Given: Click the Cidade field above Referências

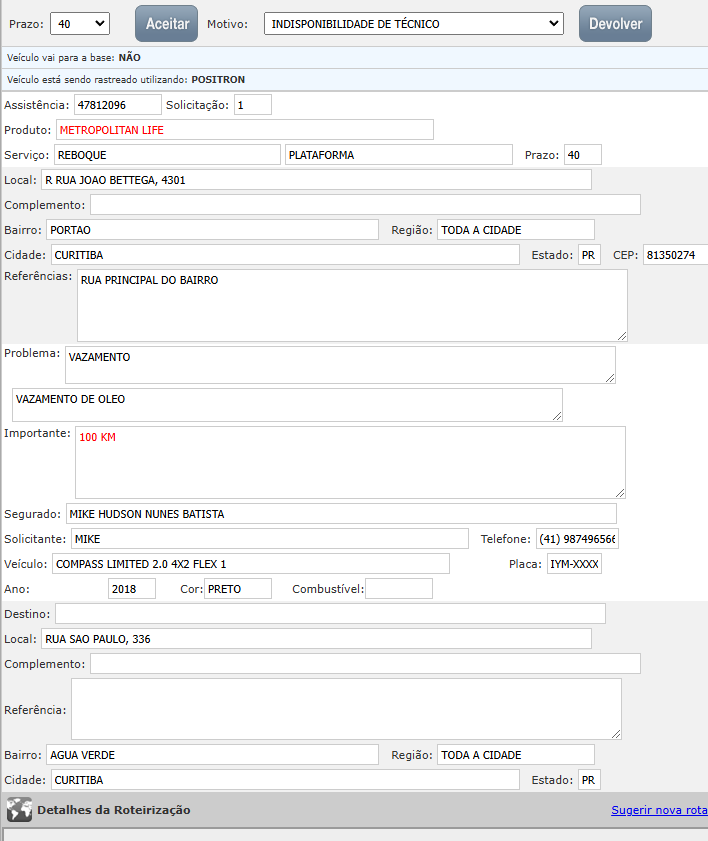Looking at the screenshot, I should tap(285, 255).
